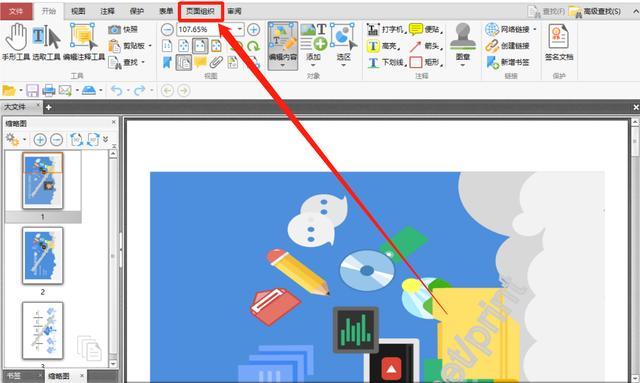This screenshot has height=383, width=640.
Task: Click the 选区 selection tool button
Action: (x=343, y=45)
